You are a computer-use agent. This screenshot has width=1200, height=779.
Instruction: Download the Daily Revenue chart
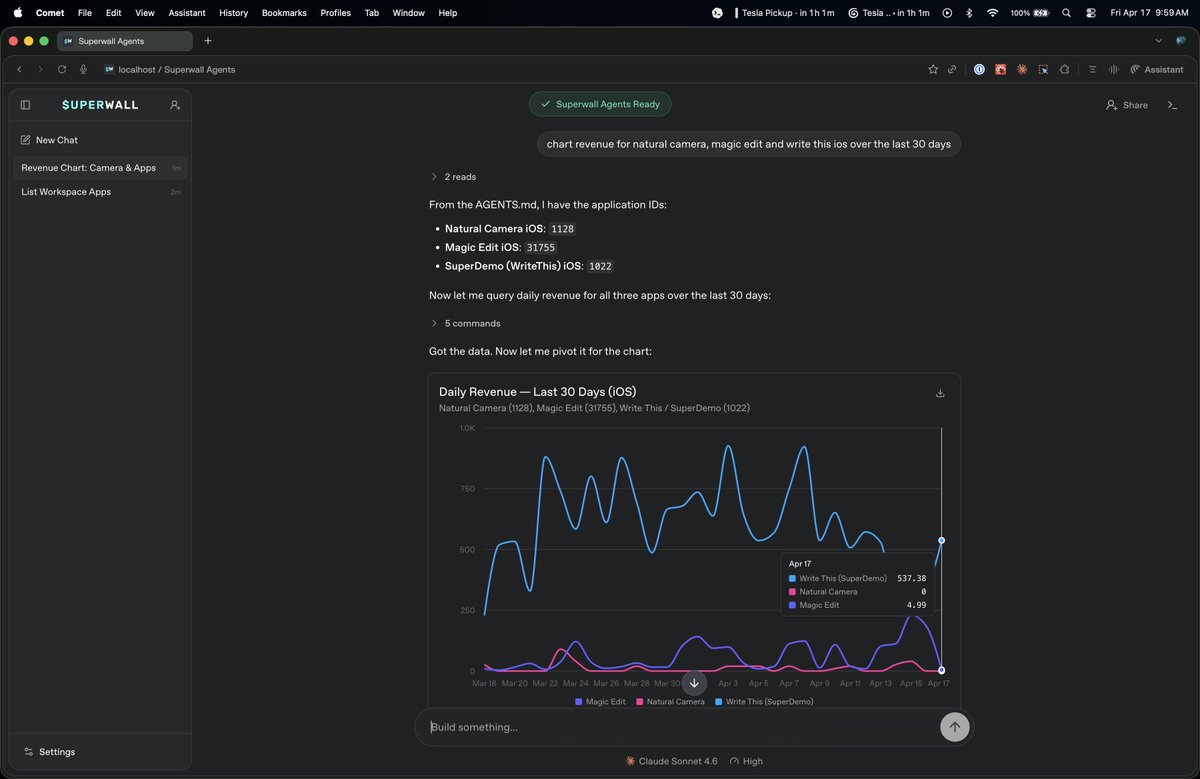tap(940, 393)
